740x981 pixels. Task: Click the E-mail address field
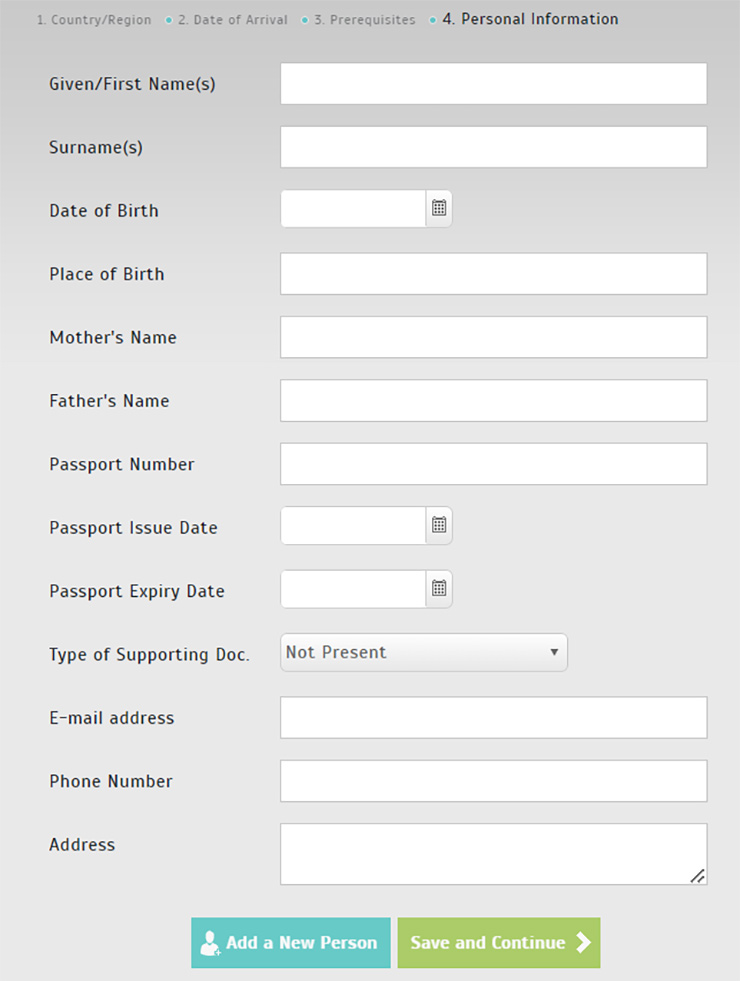(494, 718)
